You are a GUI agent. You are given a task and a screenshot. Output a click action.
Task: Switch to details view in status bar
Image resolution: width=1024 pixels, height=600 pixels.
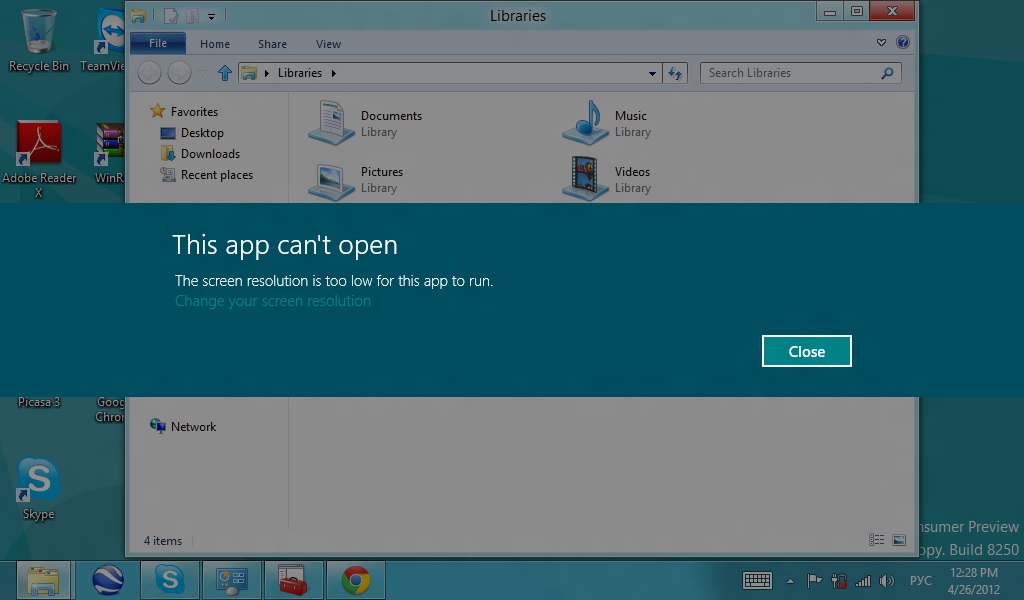click(x=876, y=540)
